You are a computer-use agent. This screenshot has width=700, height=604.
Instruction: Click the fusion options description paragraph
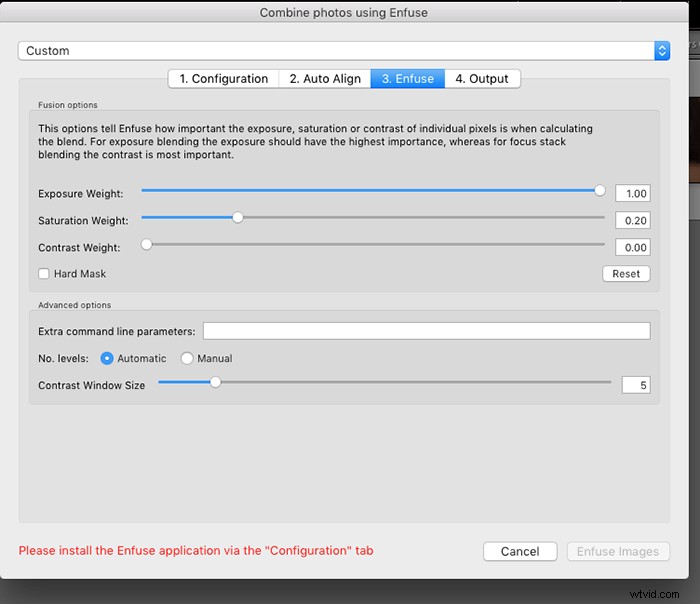coord(315,142)
